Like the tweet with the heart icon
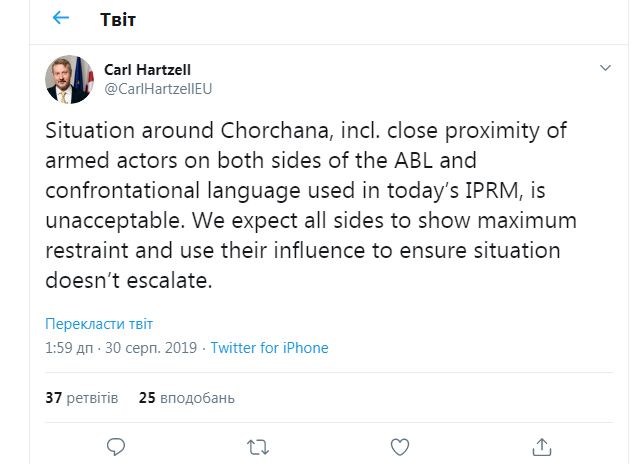 (399, 445)
